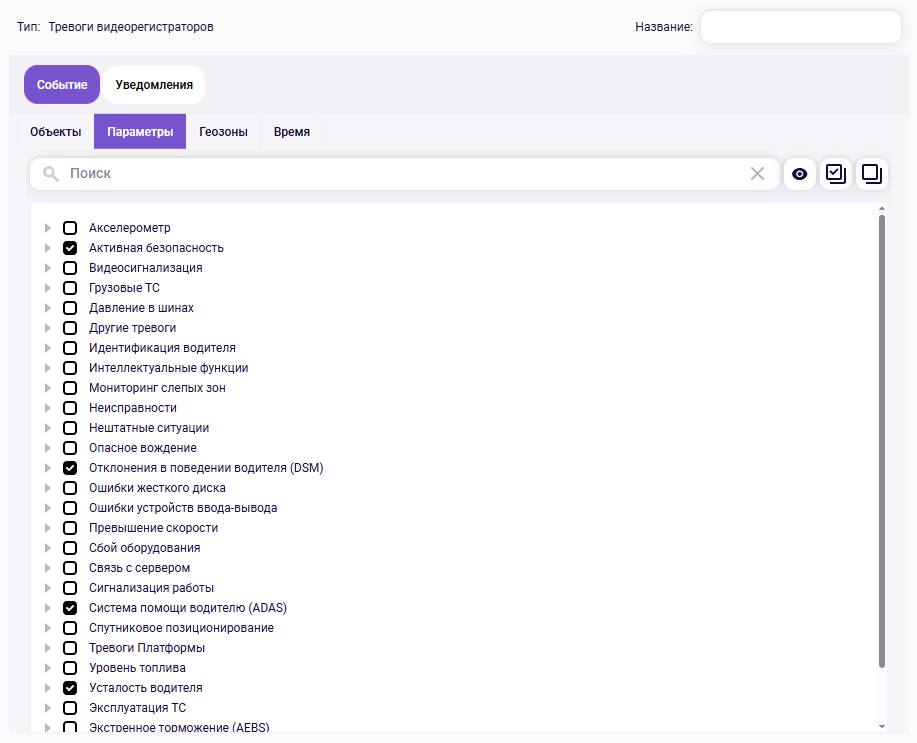Uncheck the Активная безопасность checkbox
The image size is (917, 743).
(70, 248)
